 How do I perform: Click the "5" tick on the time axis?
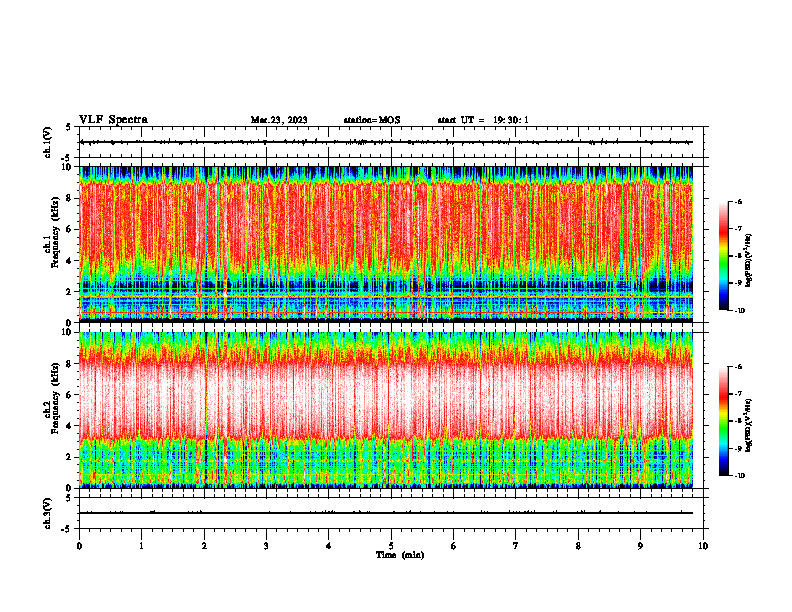(x=391, y=546)
